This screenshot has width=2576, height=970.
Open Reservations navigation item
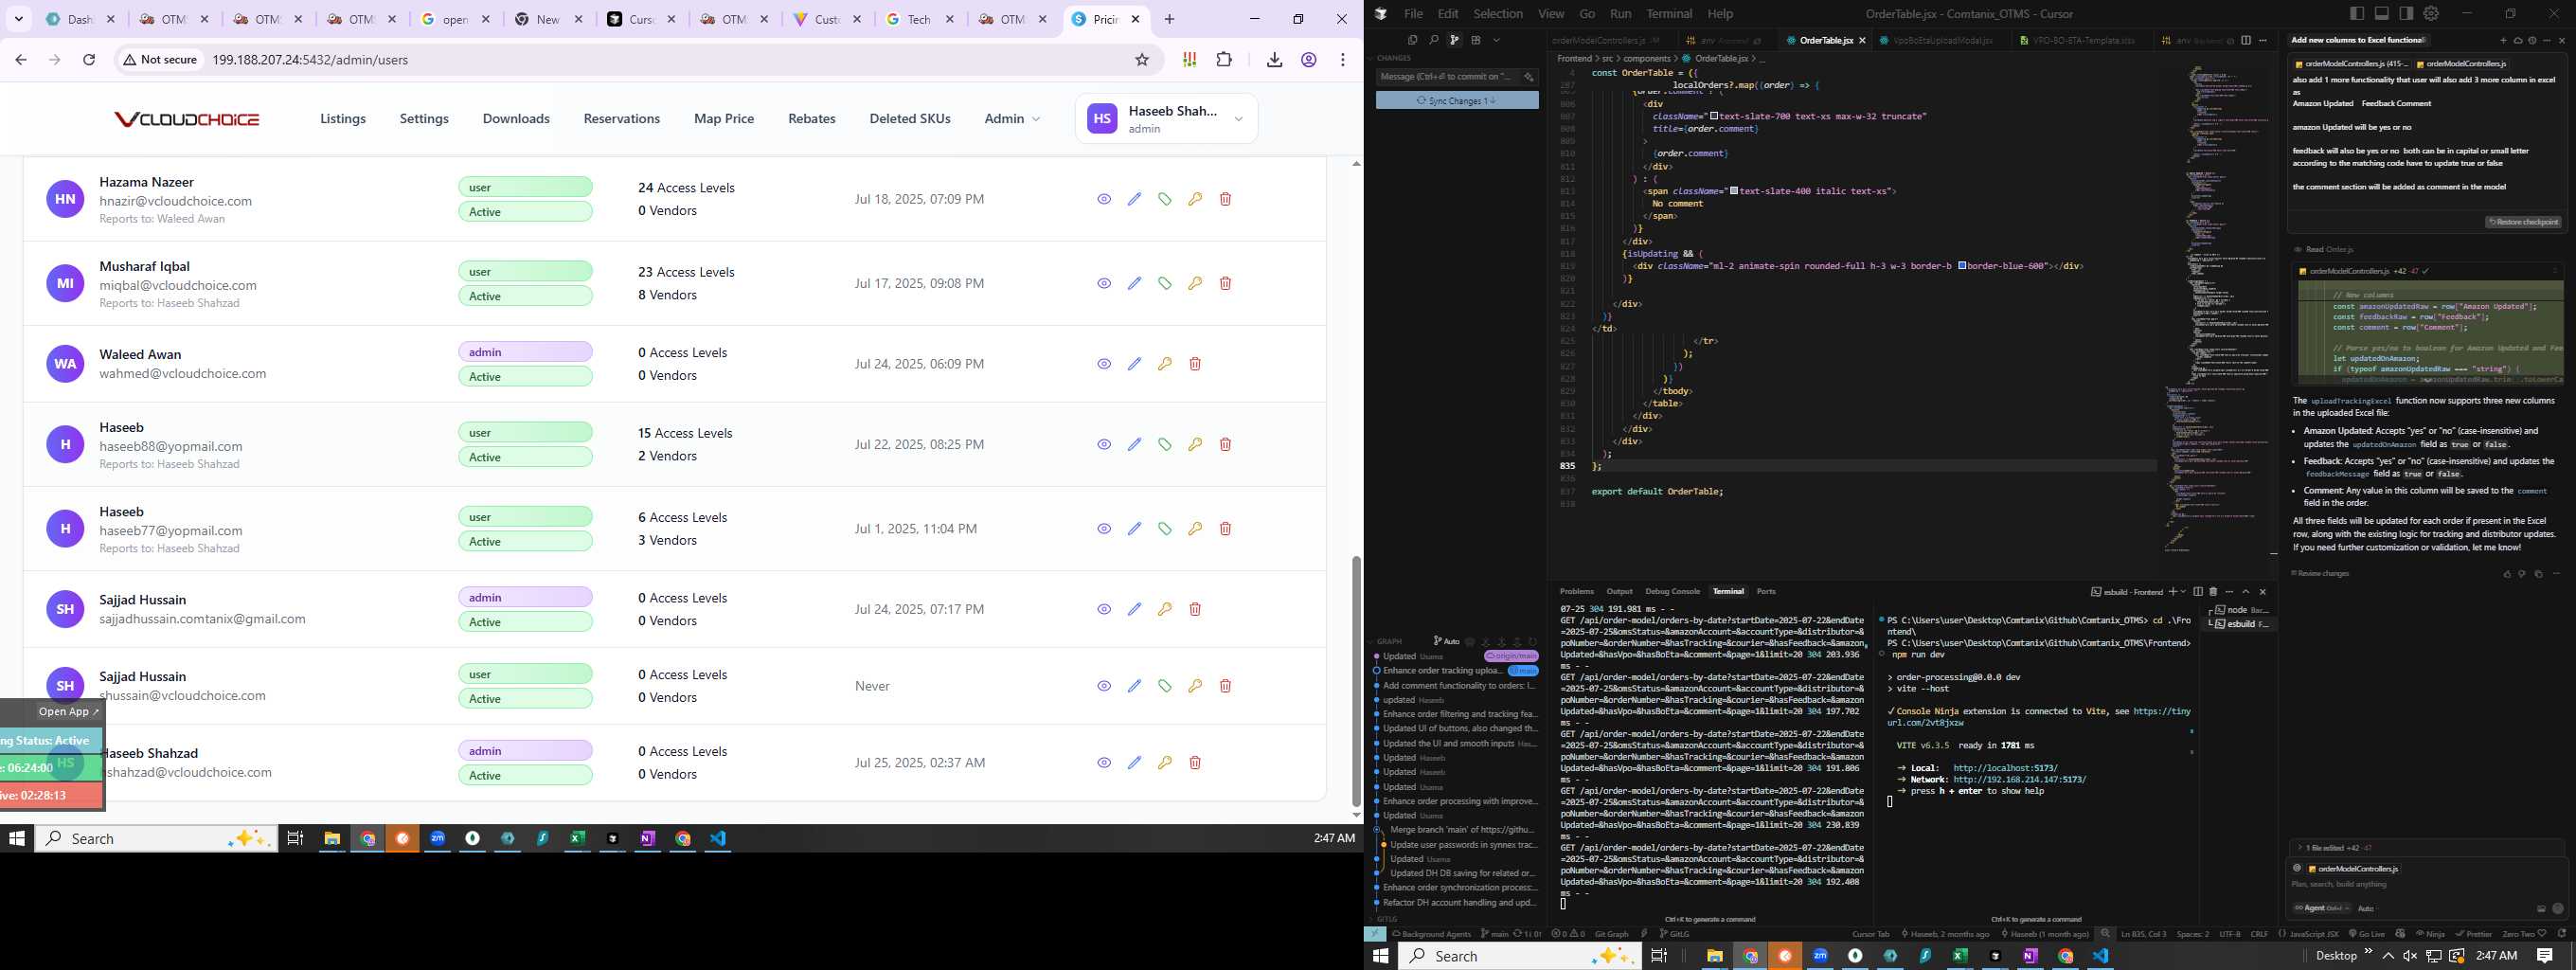(622, 118)
